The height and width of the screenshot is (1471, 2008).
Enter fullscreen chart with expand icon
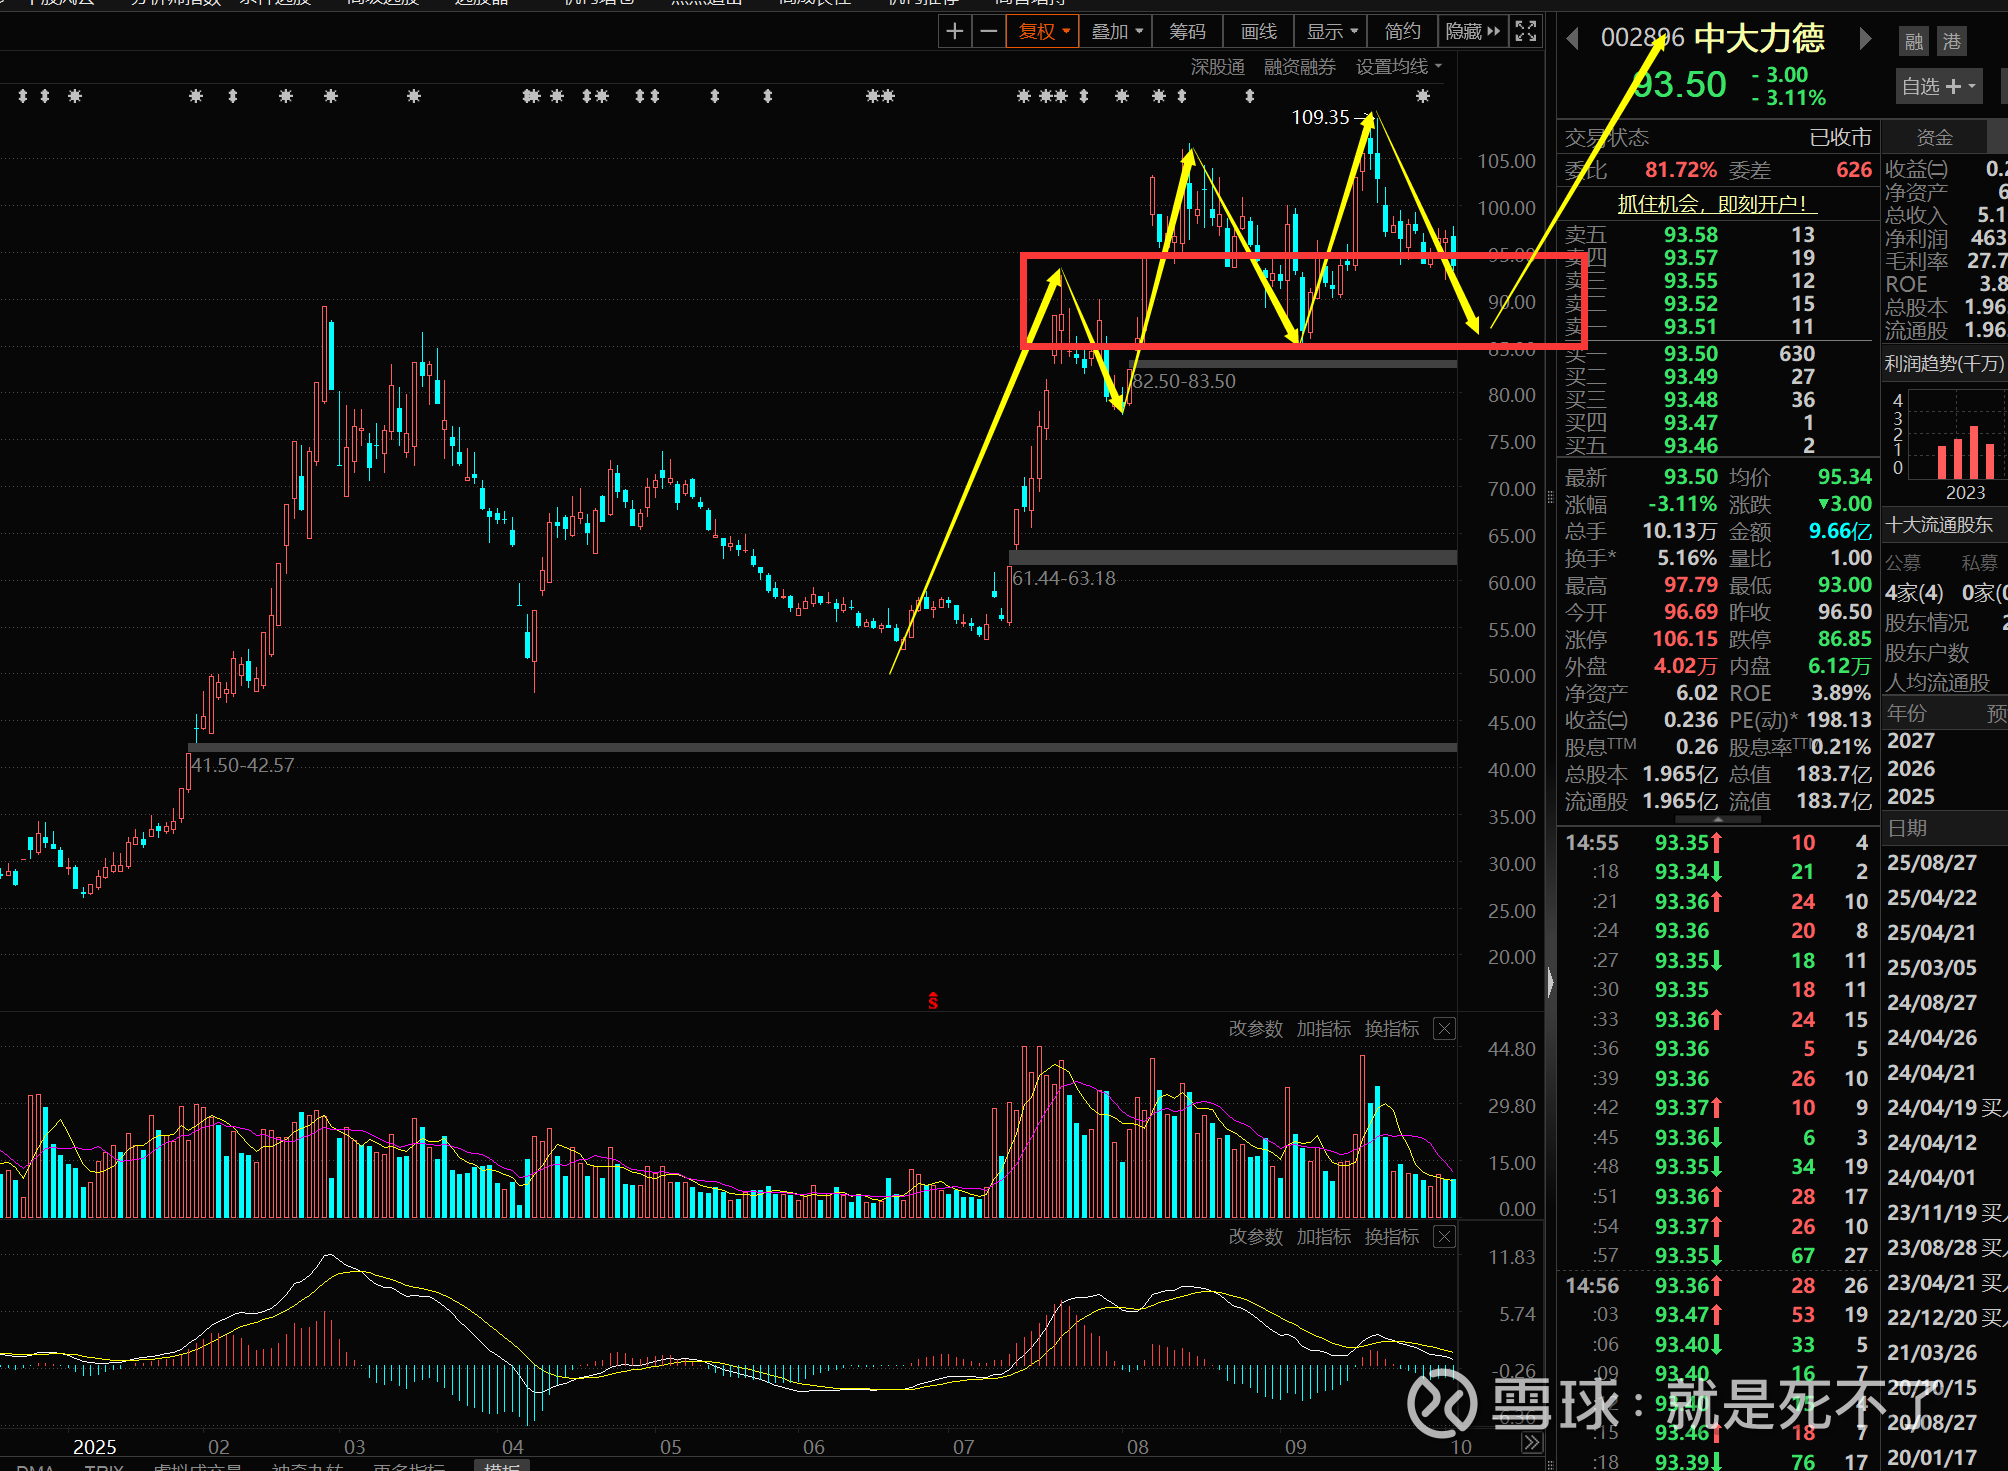[1526, 32]
